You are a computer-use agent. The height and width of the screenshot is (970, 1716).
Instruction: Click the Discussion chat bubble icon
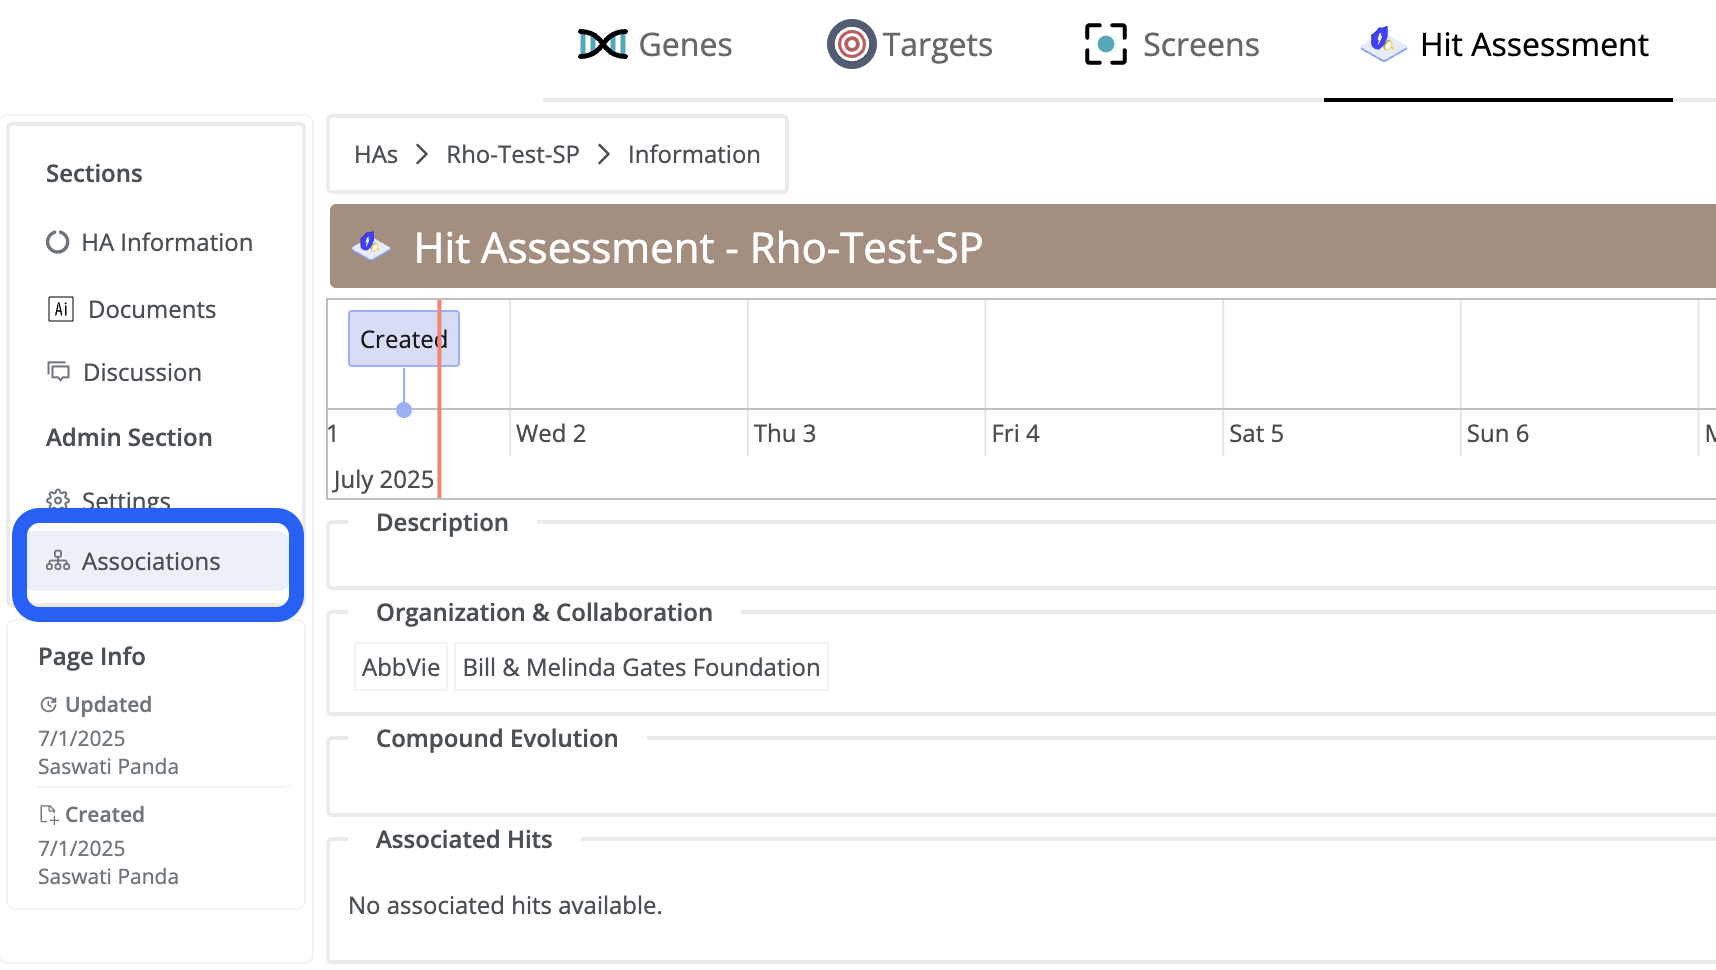[x=59, y=372]
